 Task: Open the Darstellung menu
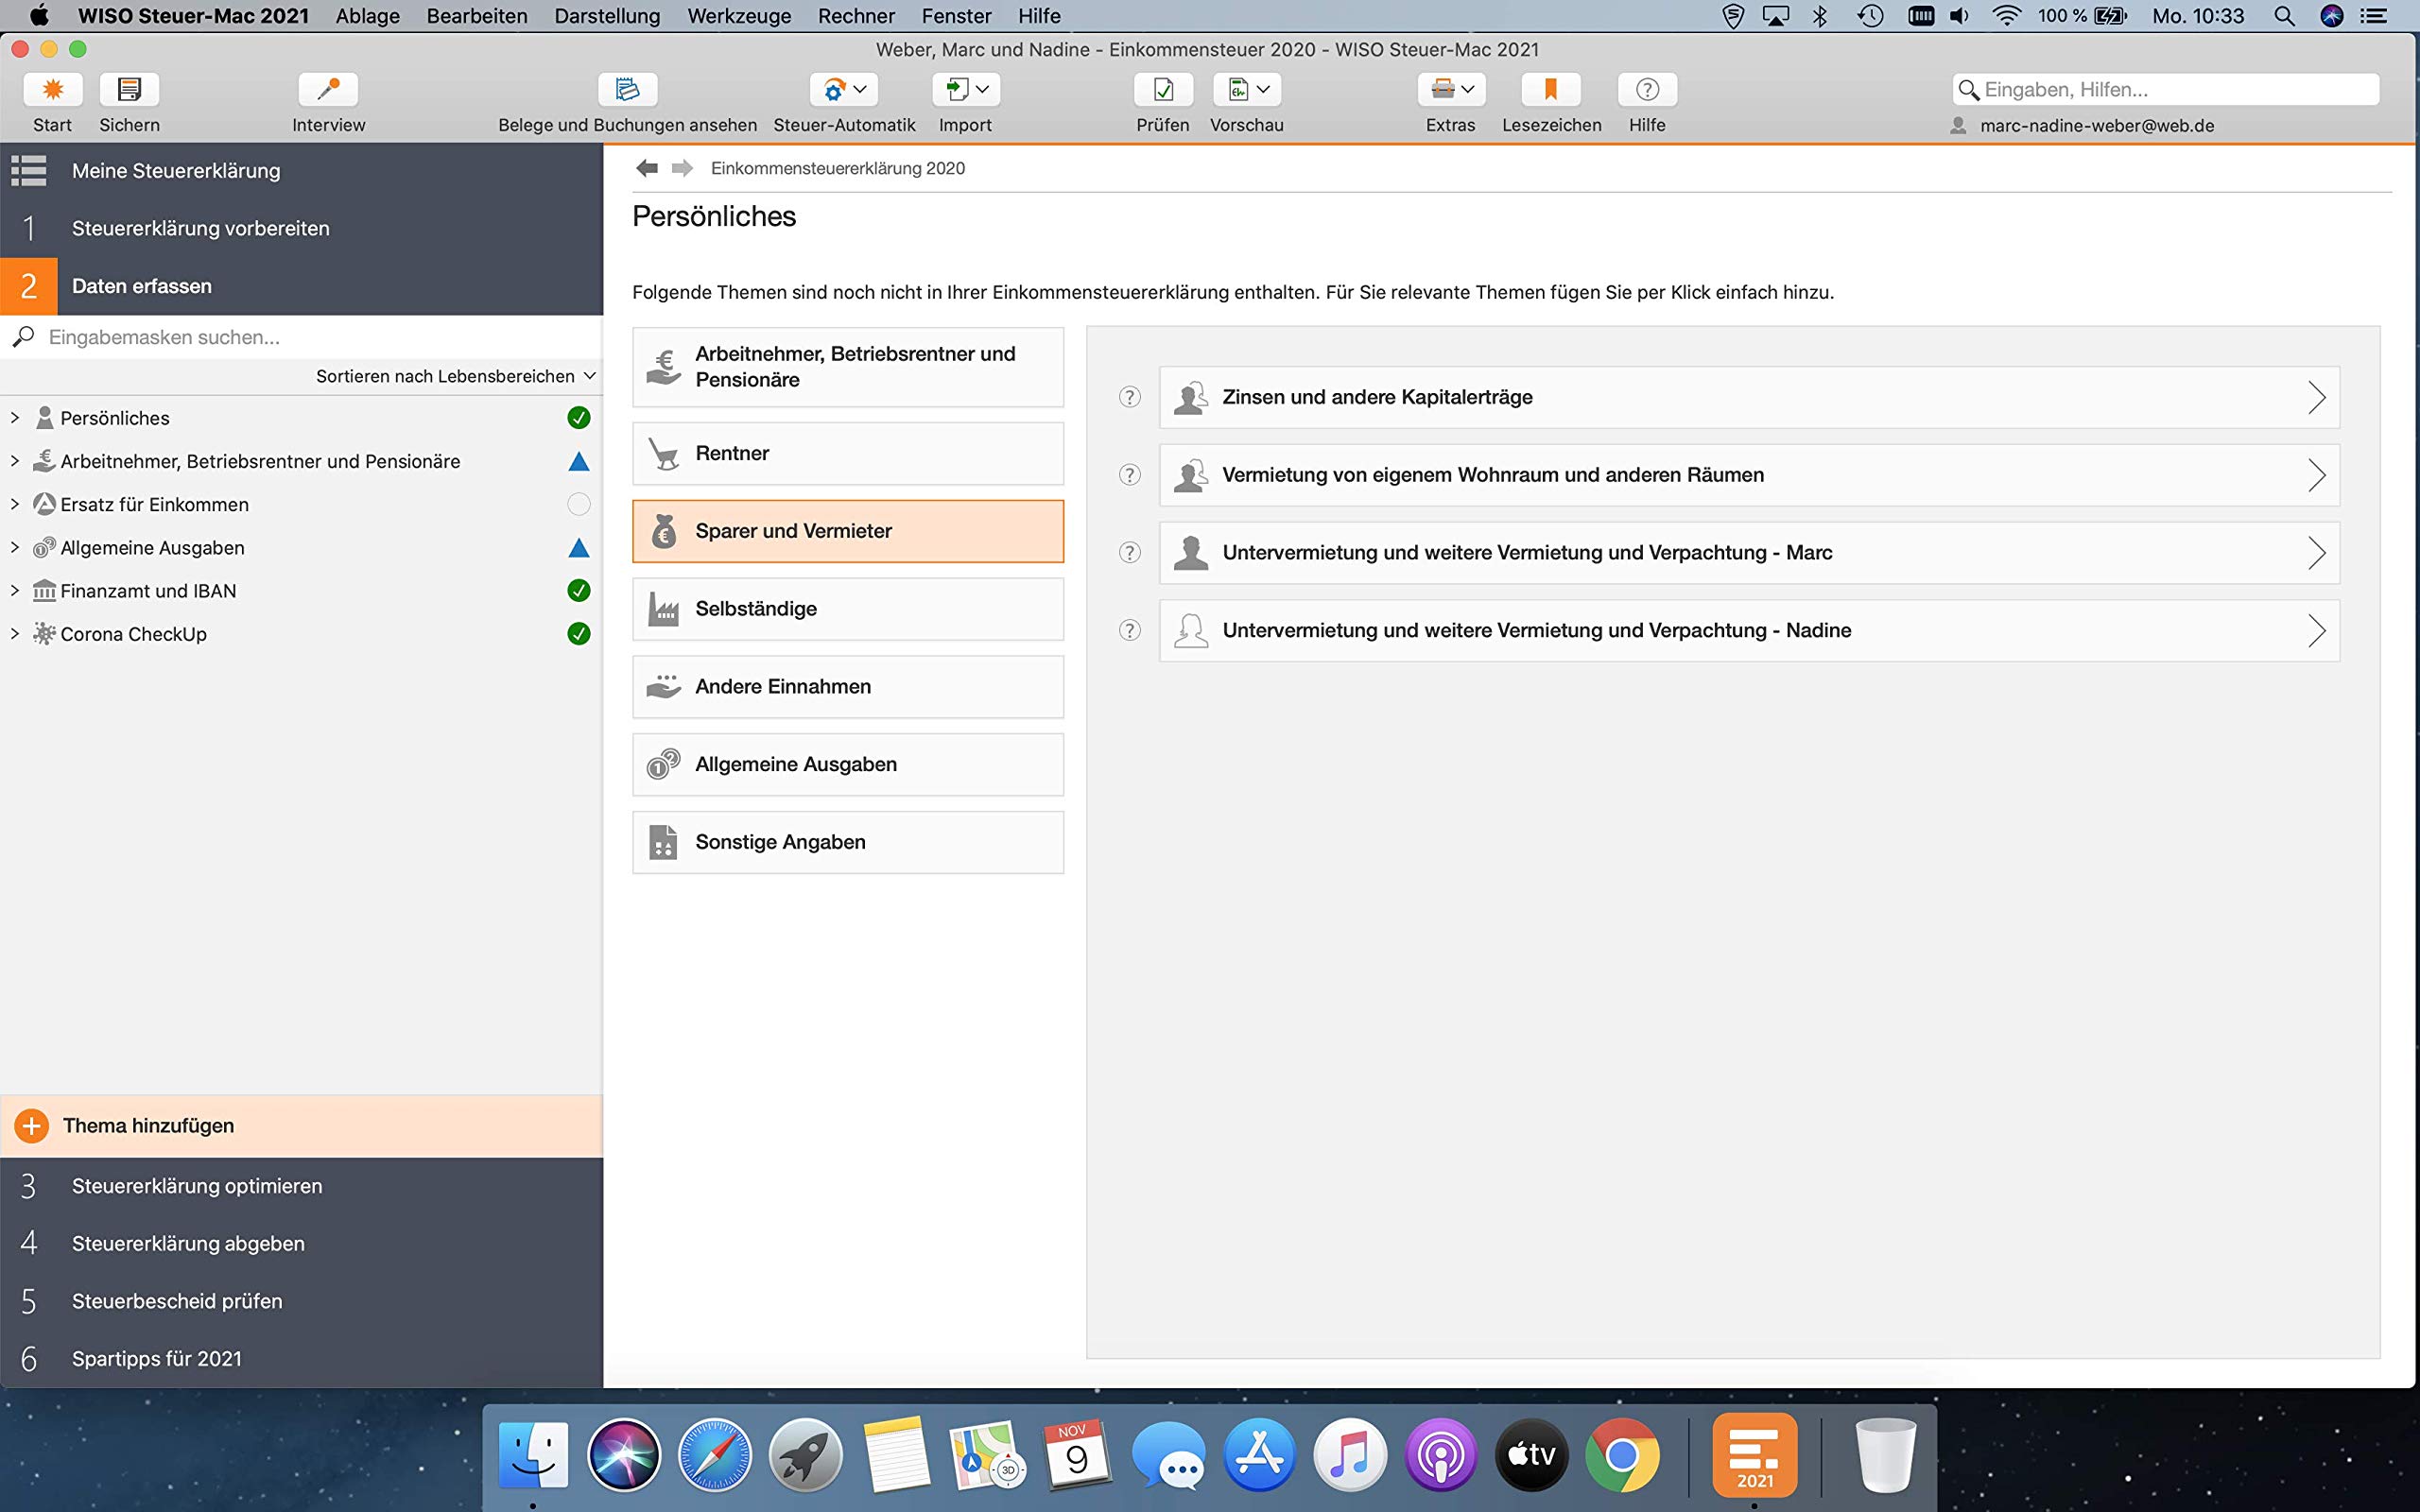point(607,16)
